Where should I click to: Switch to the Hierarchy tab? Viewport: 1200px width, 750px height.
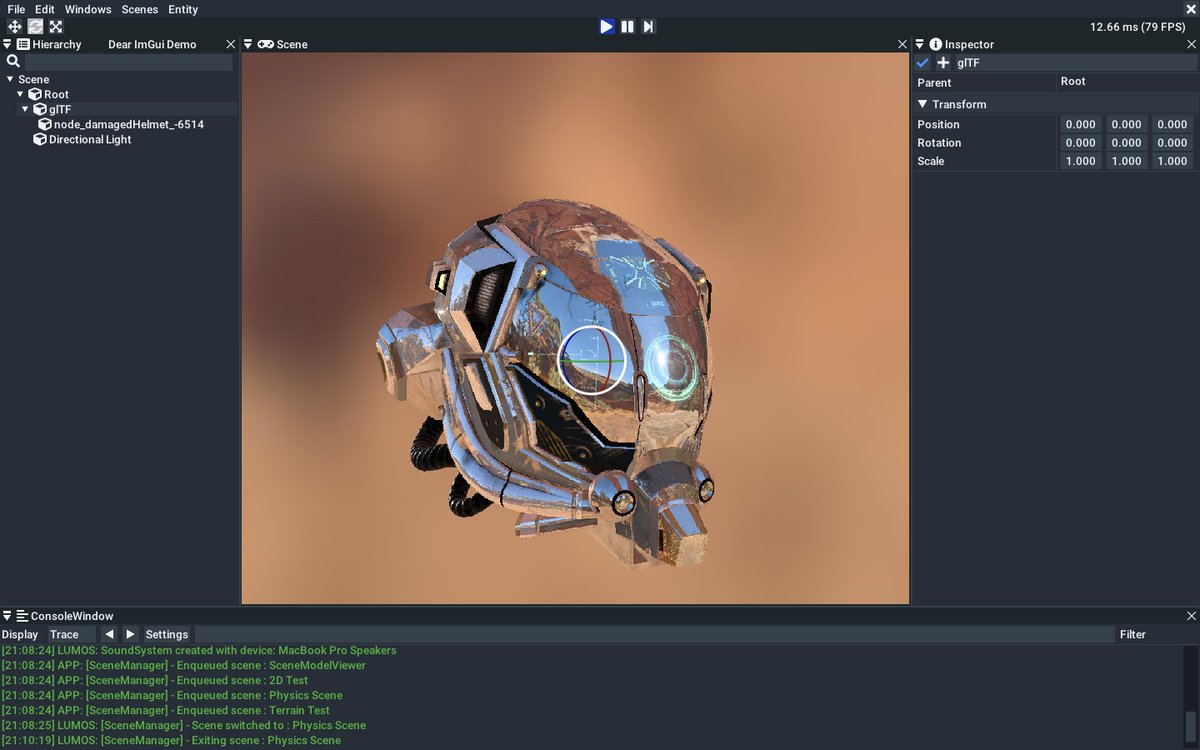coord(56,44)
